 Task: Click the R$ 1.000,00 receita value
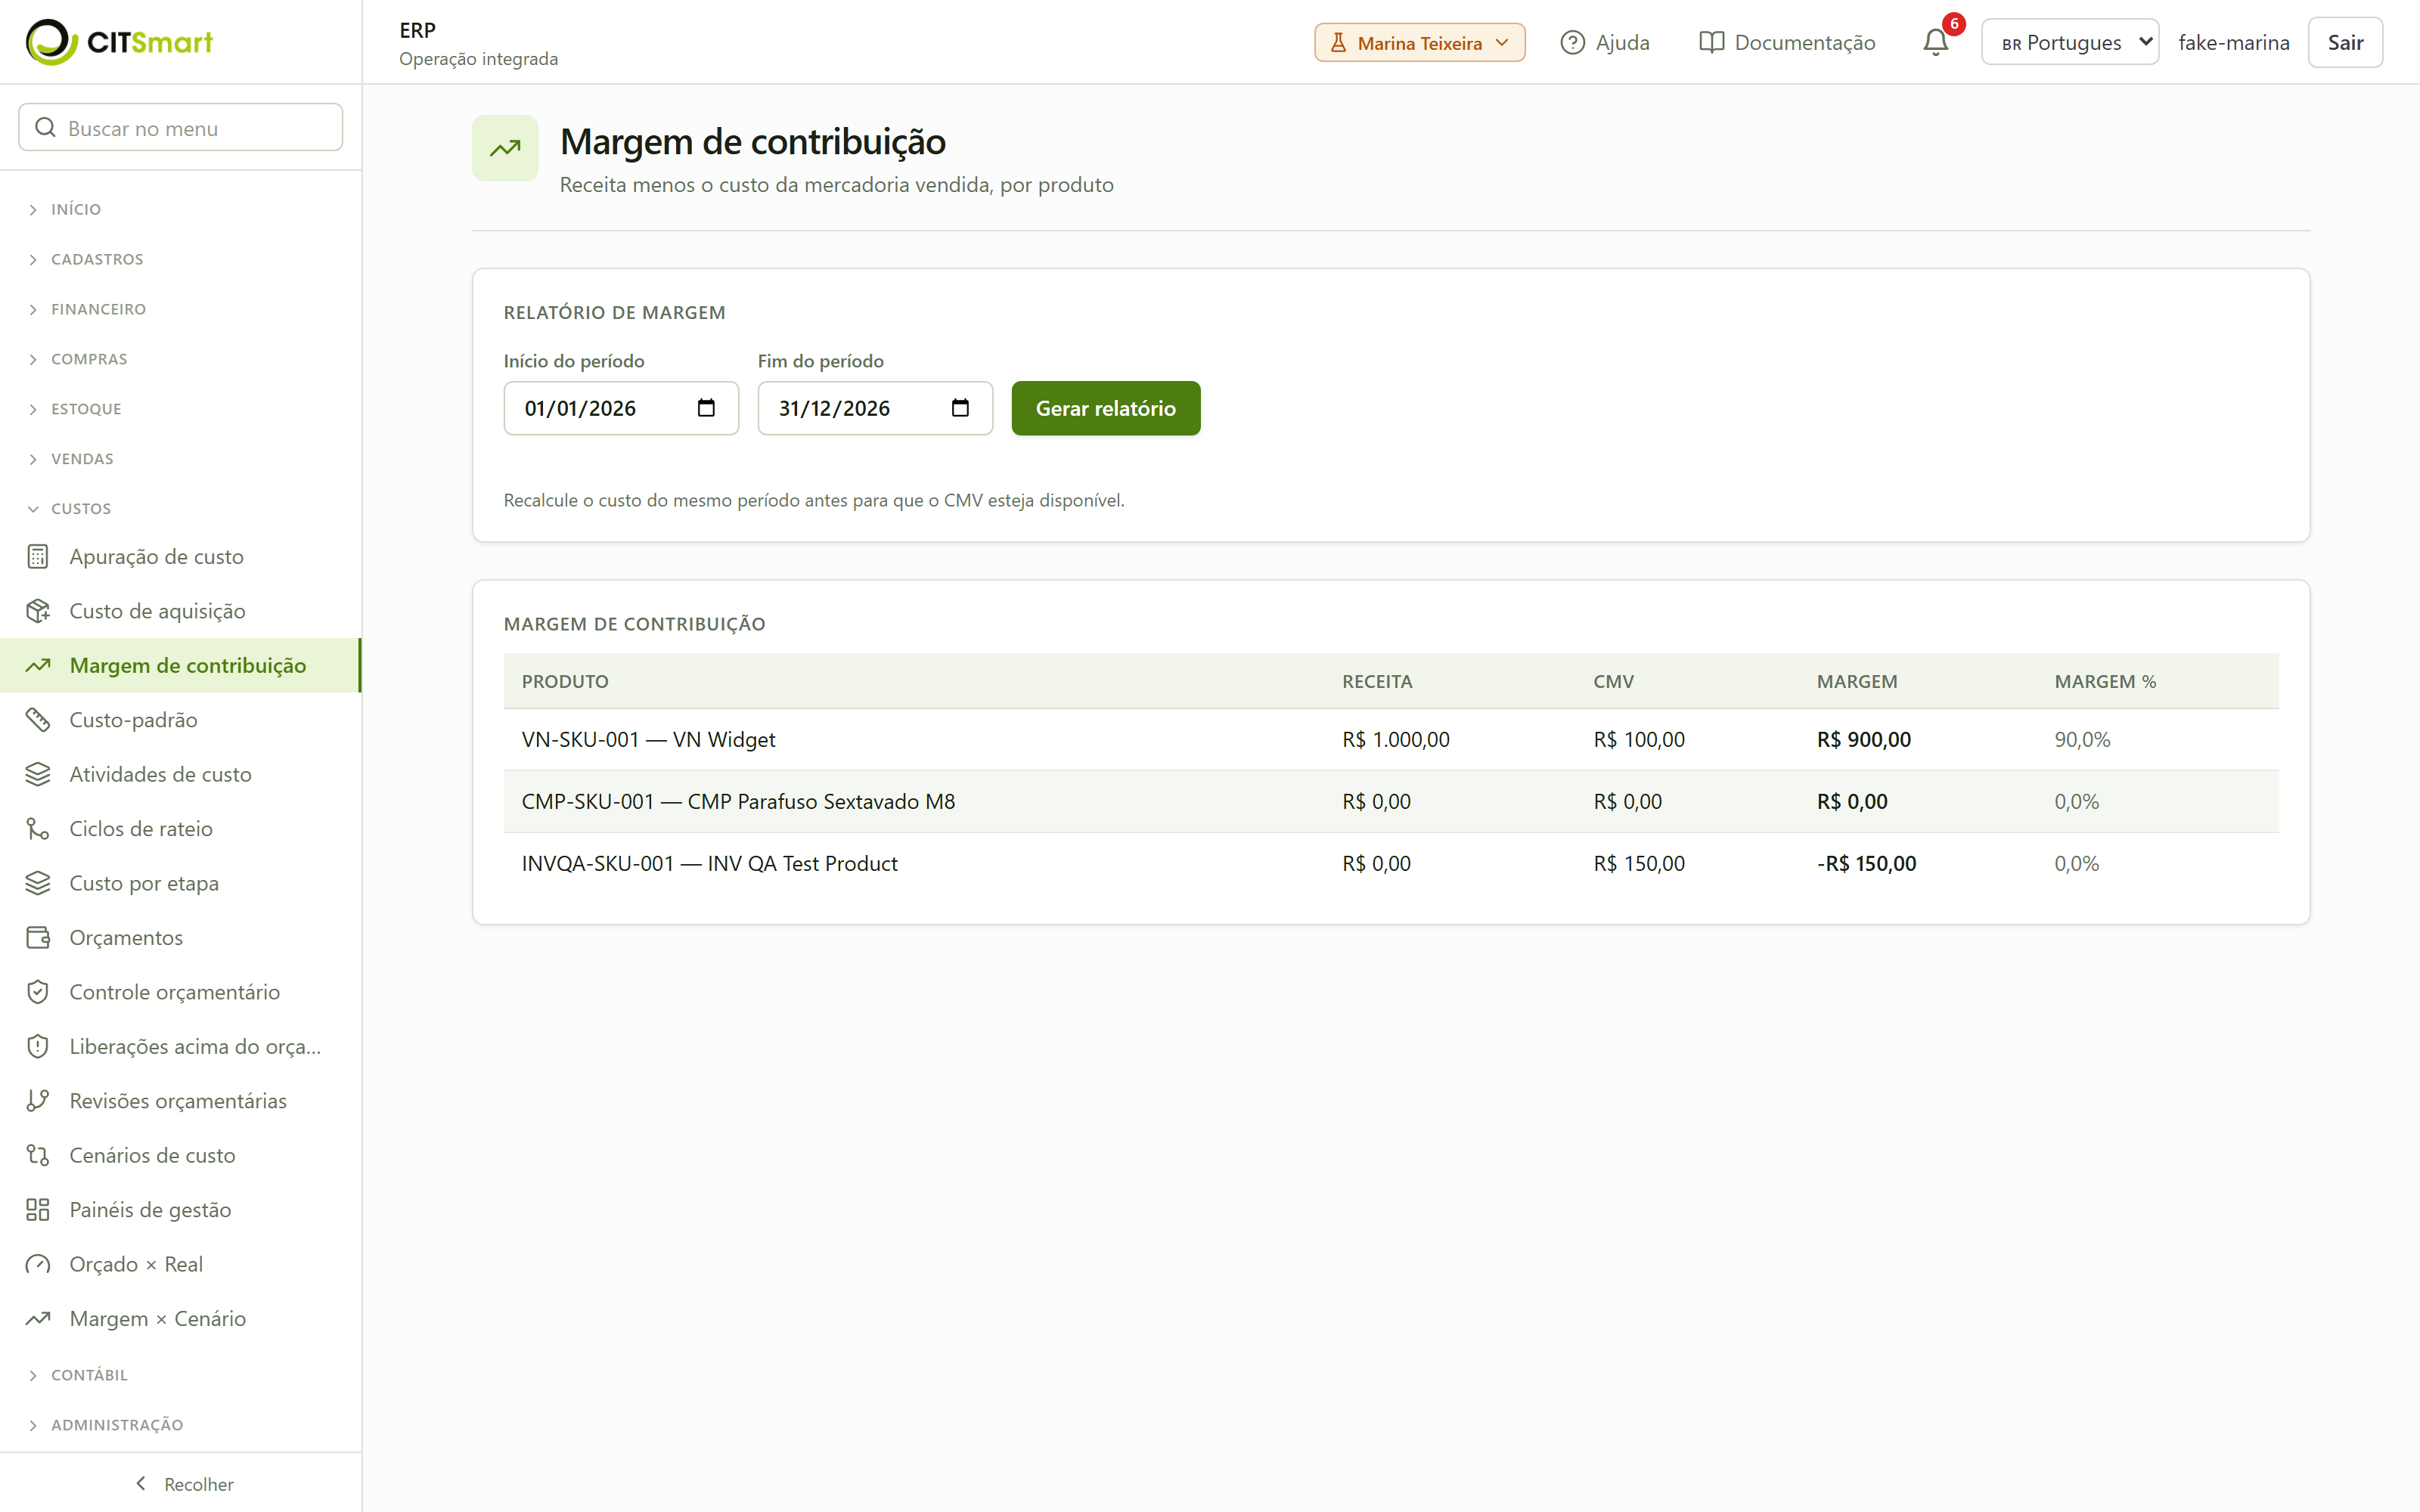[1395, 739]
